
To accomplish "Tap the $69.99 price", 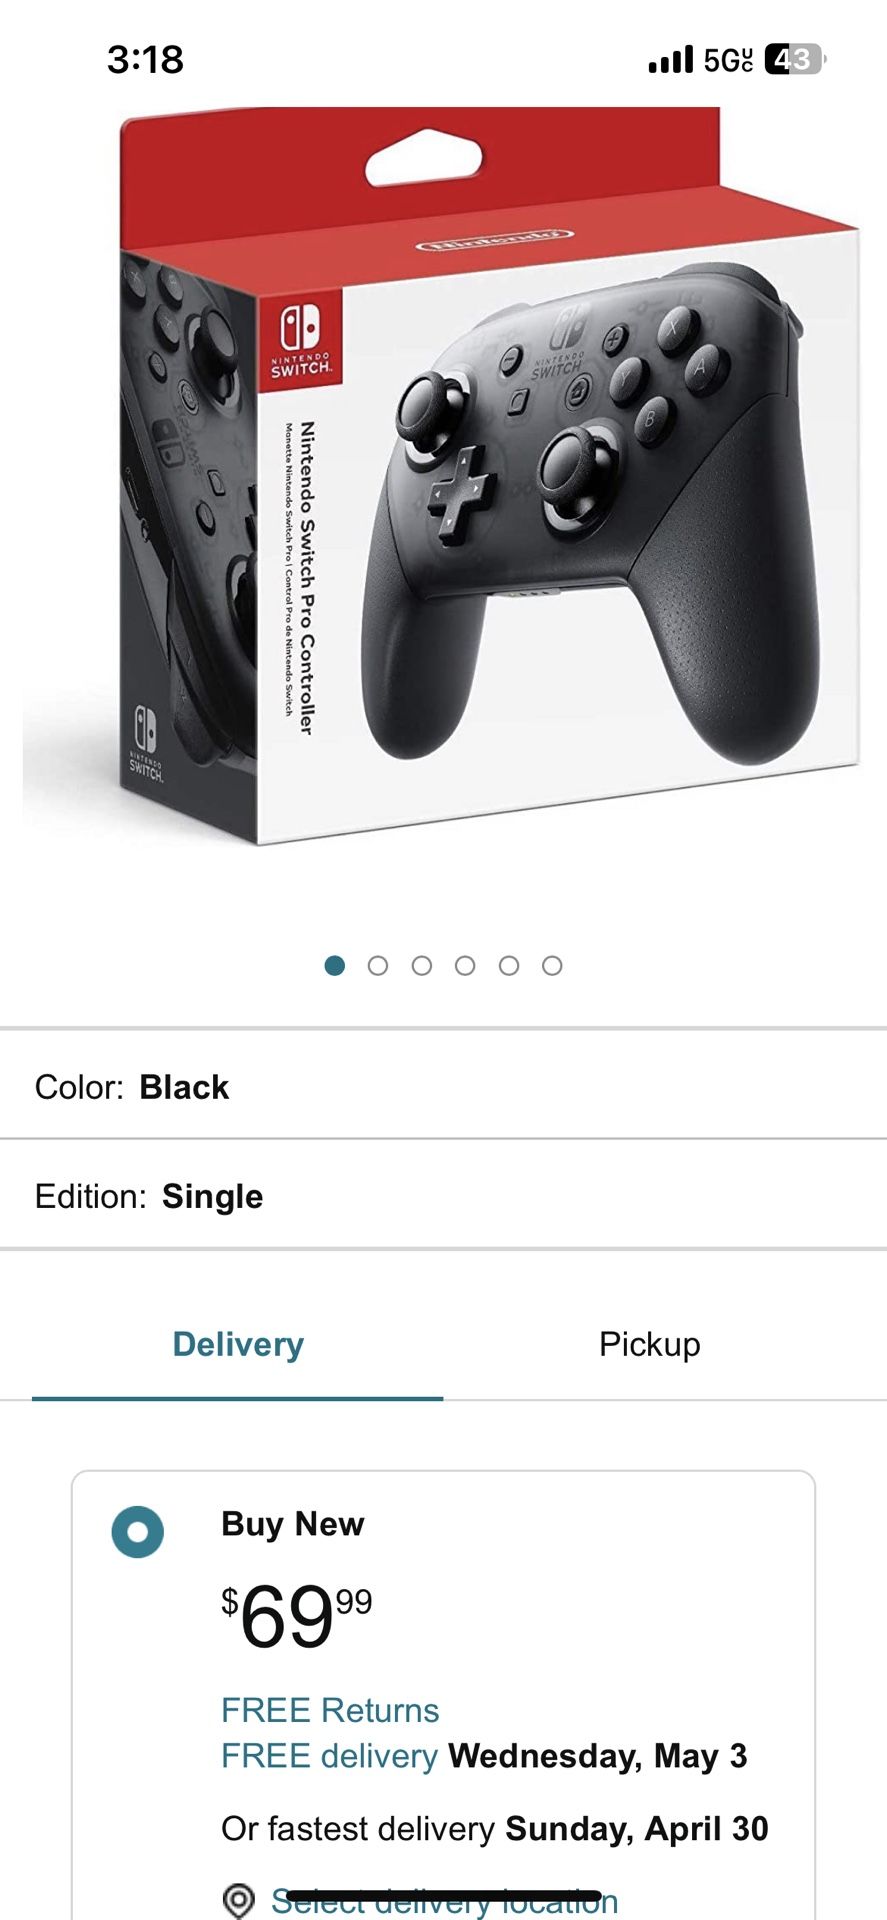I will click(297, 1615).
